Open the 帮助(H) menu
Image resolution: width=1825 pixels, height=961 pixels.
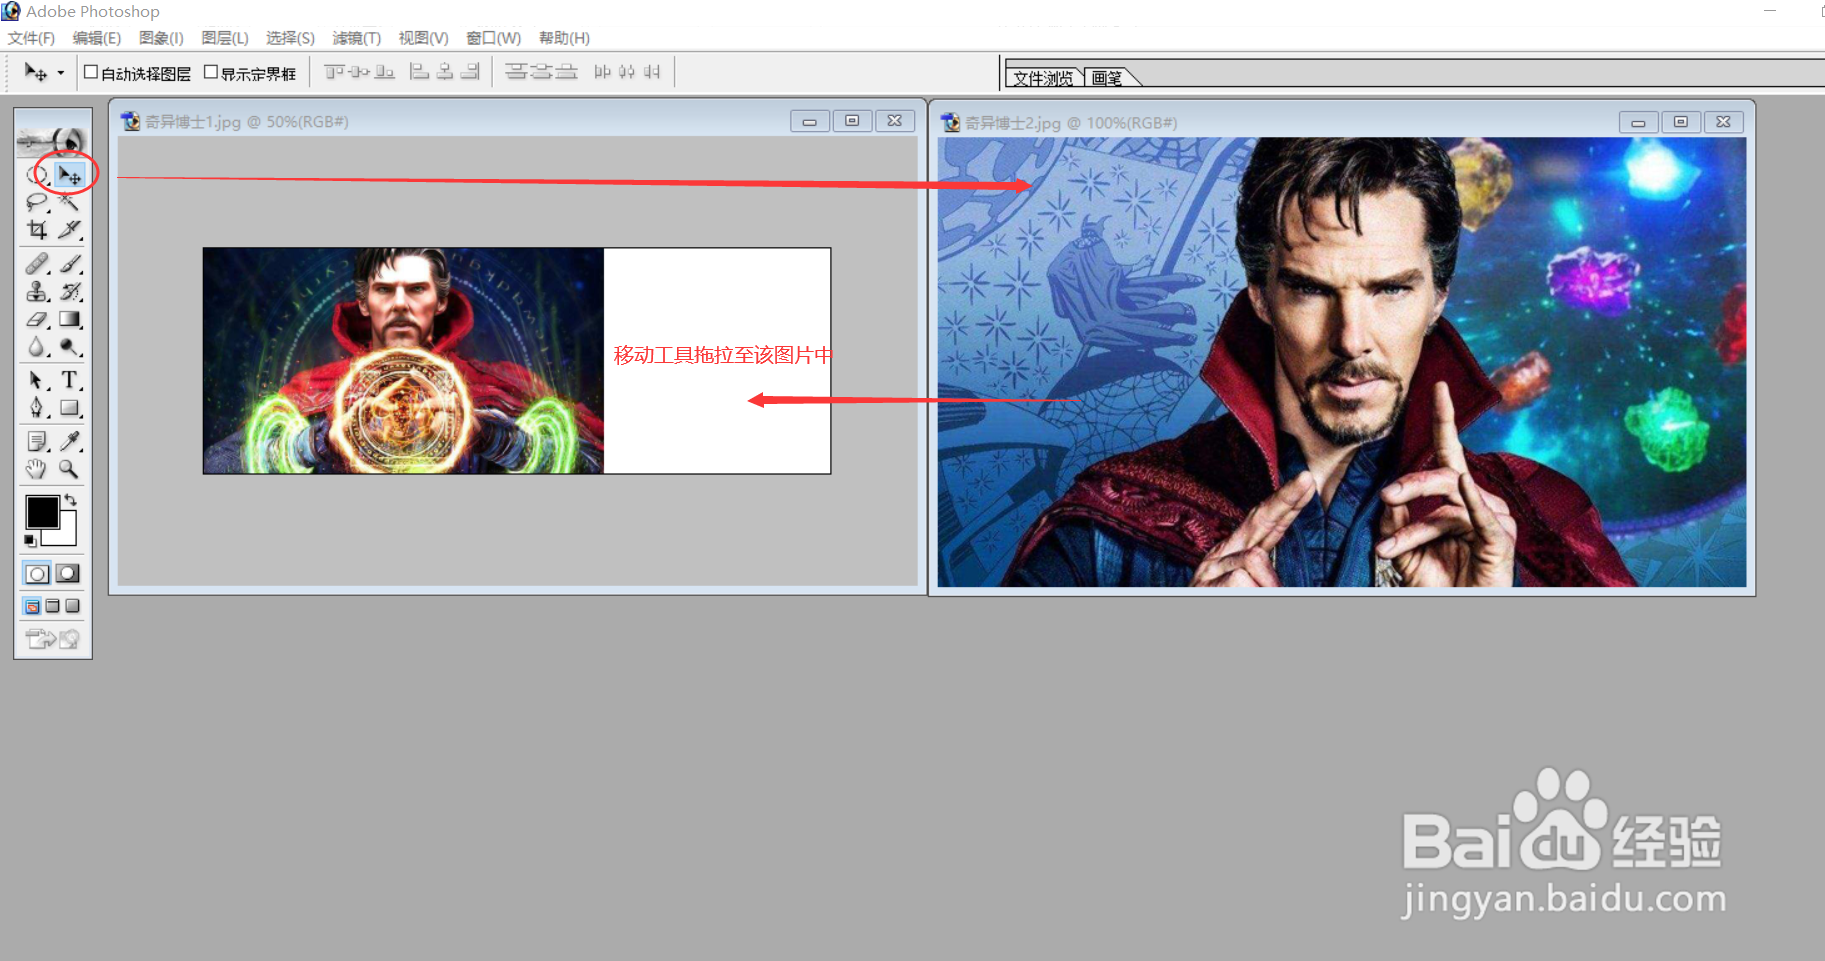564,38
